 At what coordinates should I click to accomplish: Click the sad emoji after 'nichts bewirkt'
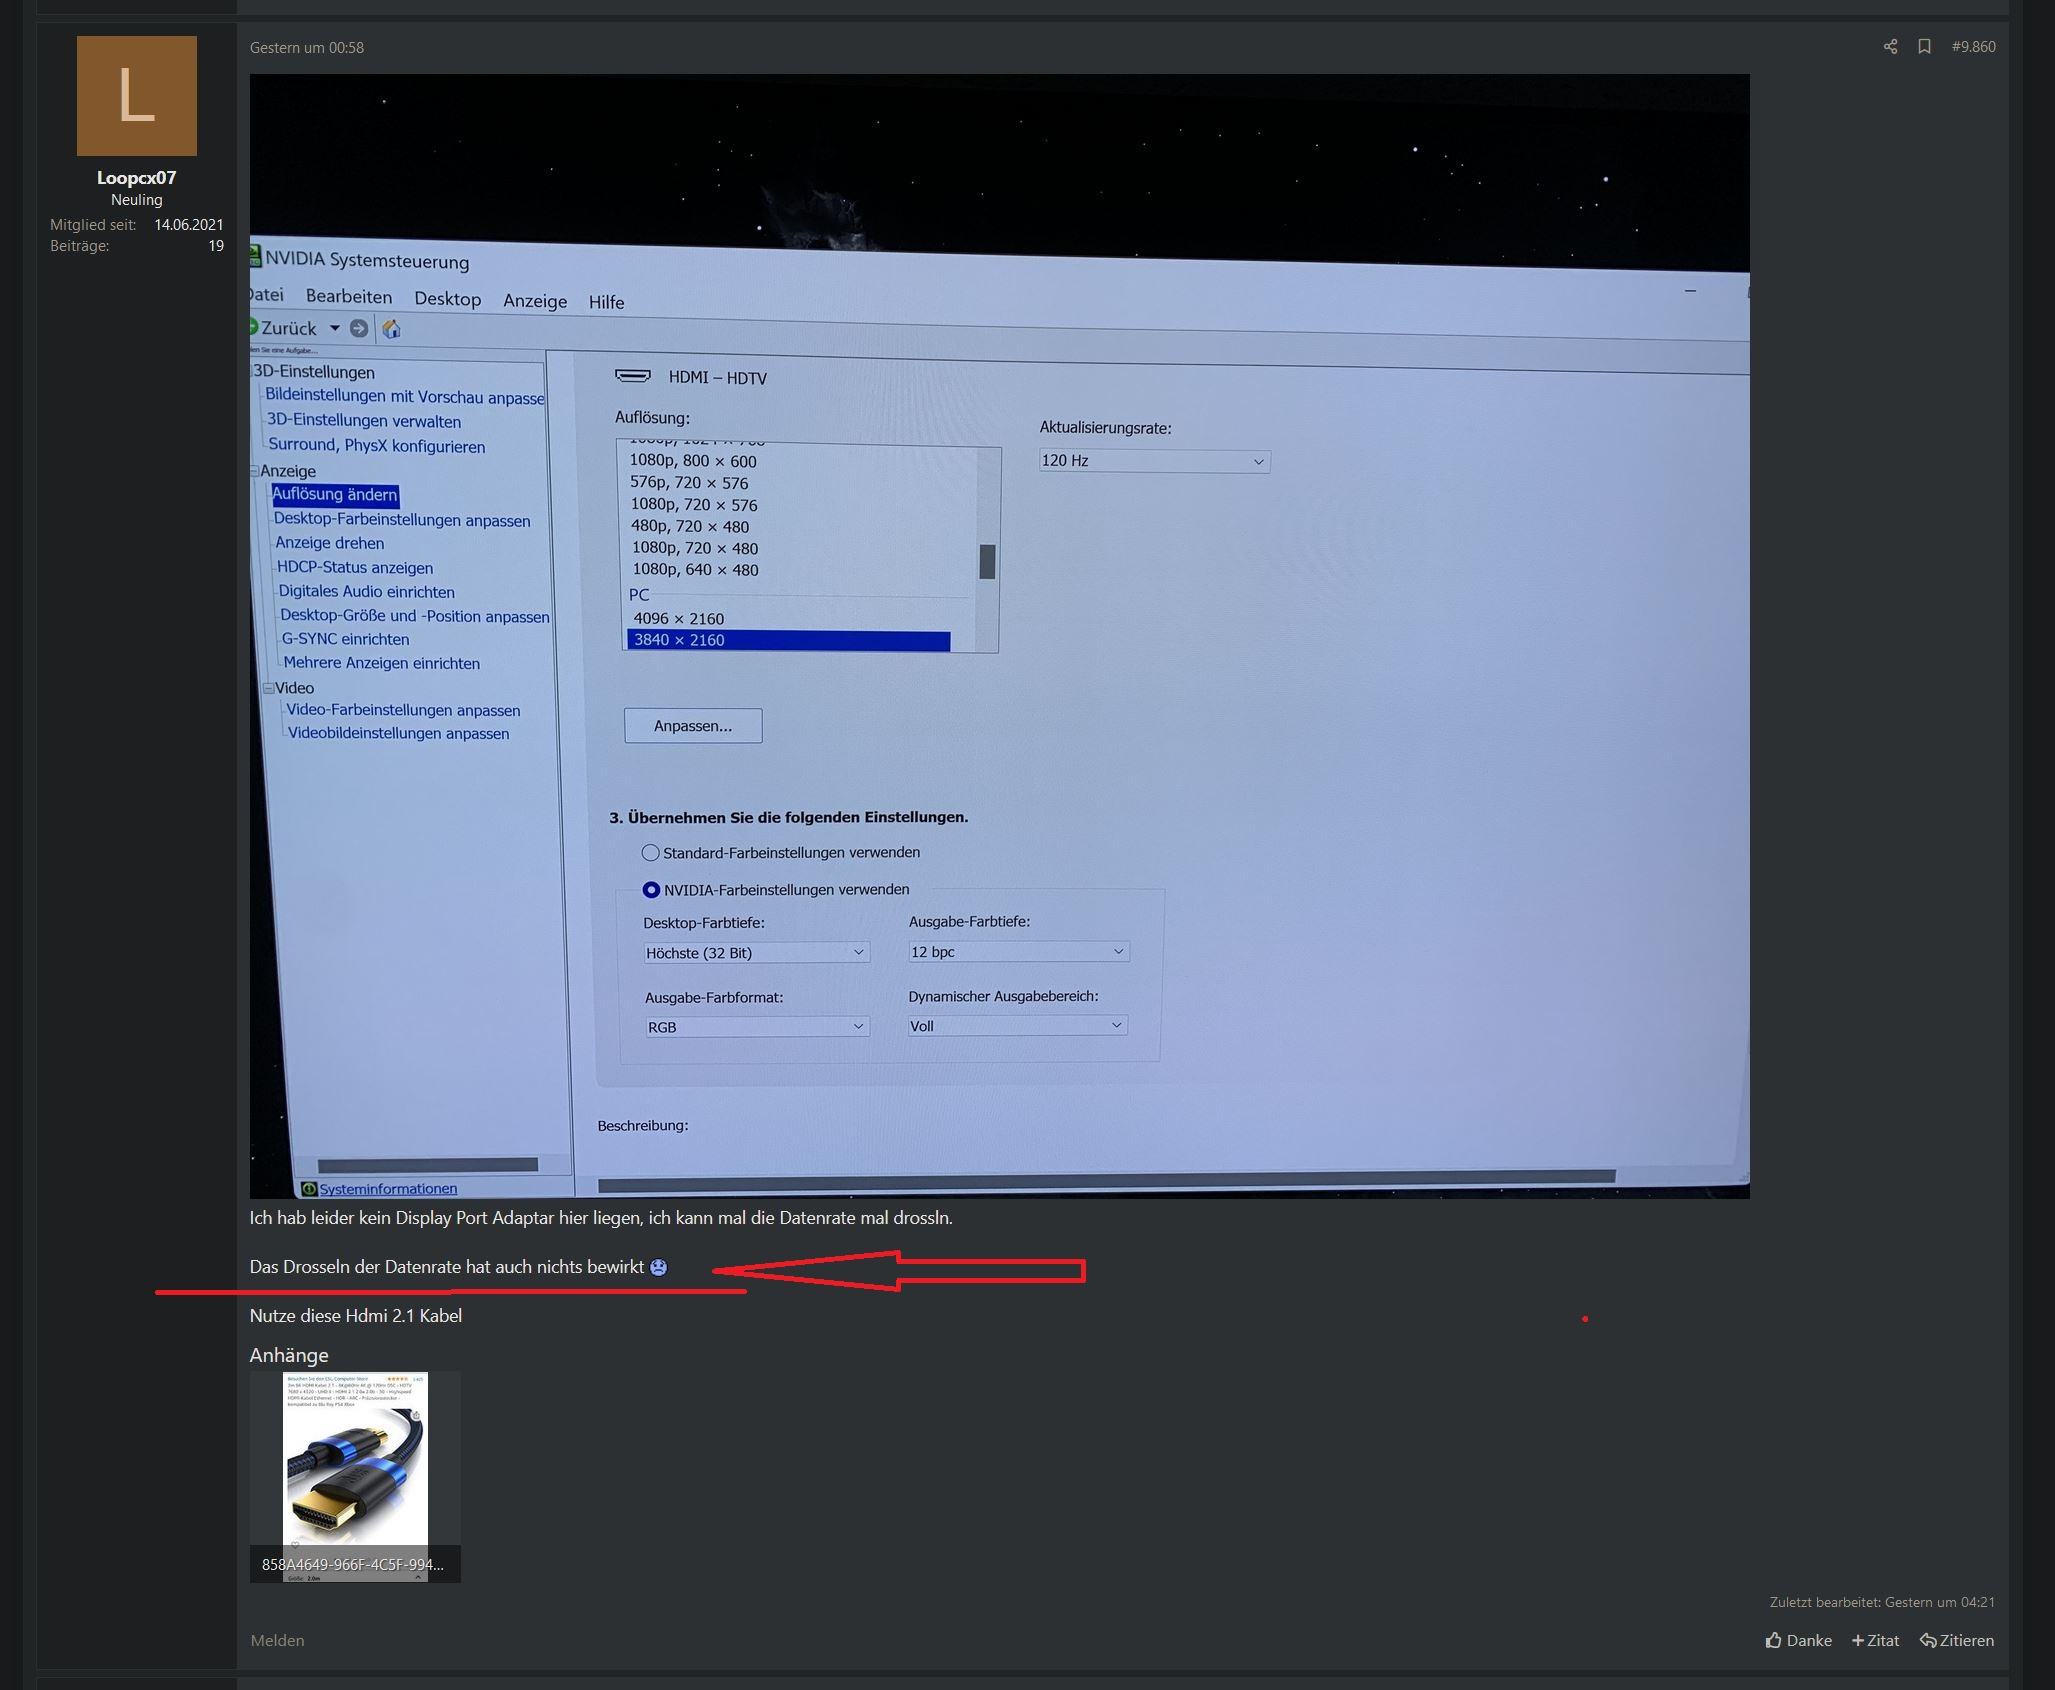(x=658, y=1267)
